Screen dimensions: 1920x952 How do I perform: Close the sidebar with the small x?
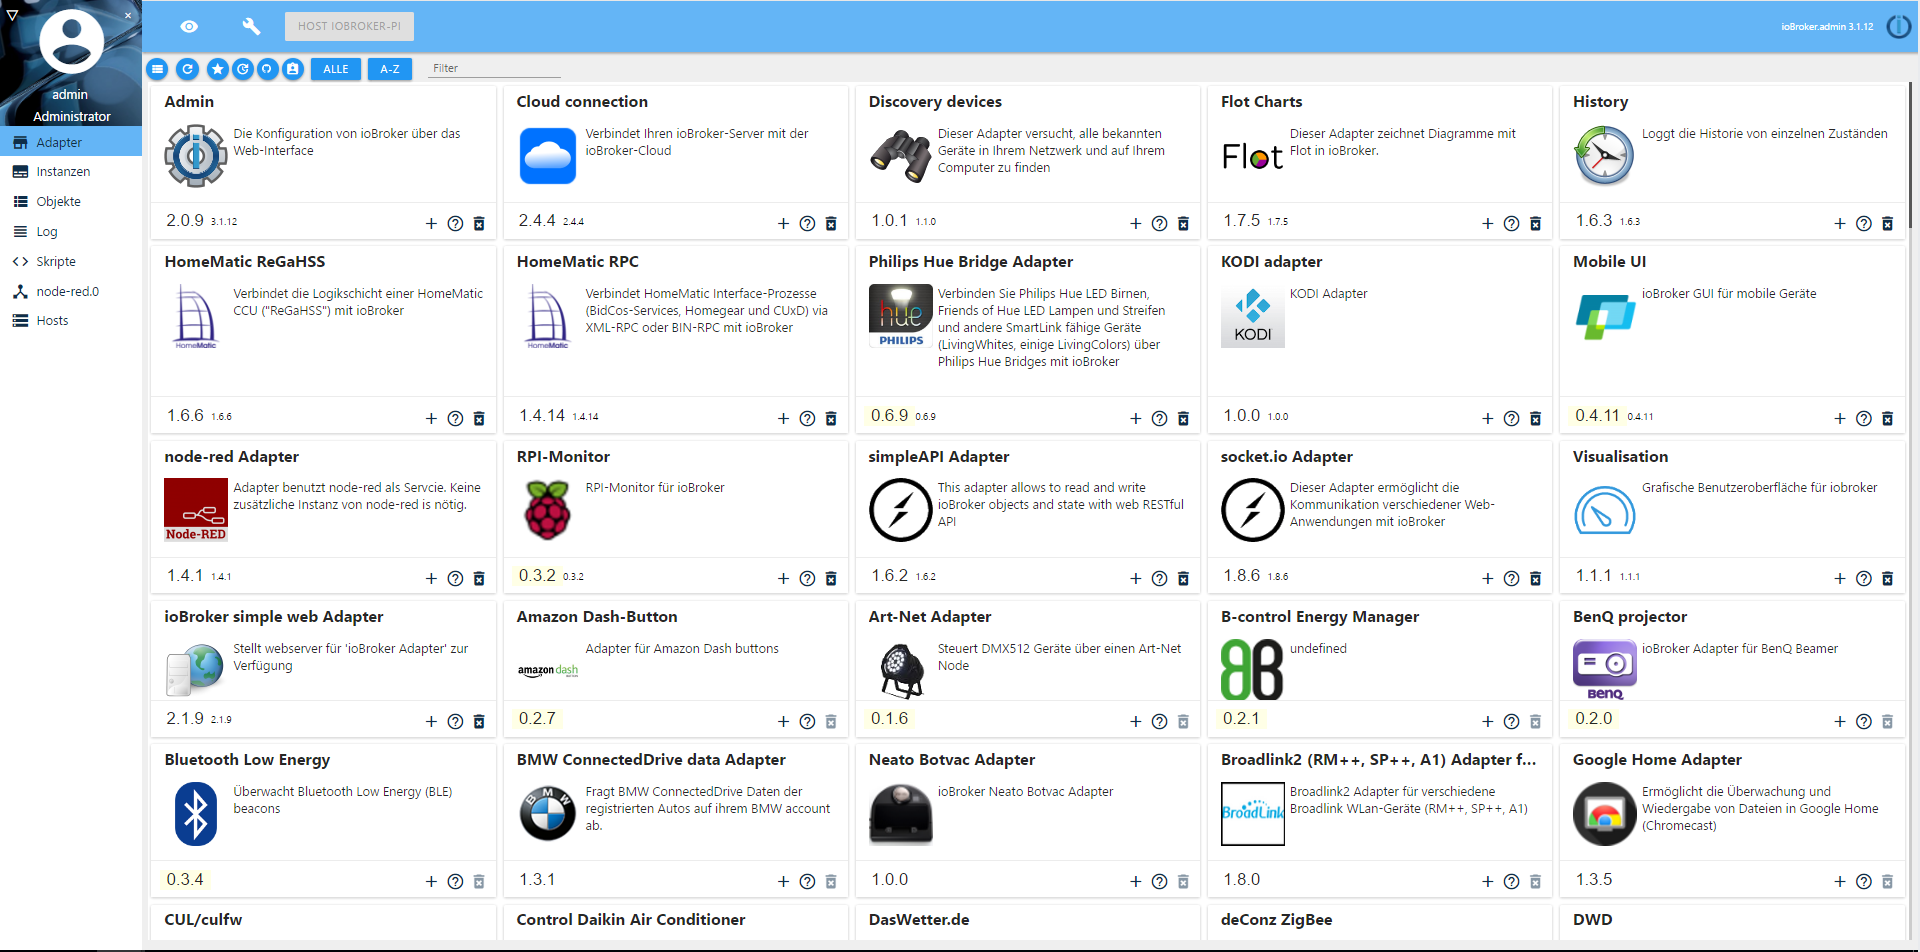point(128,15)
